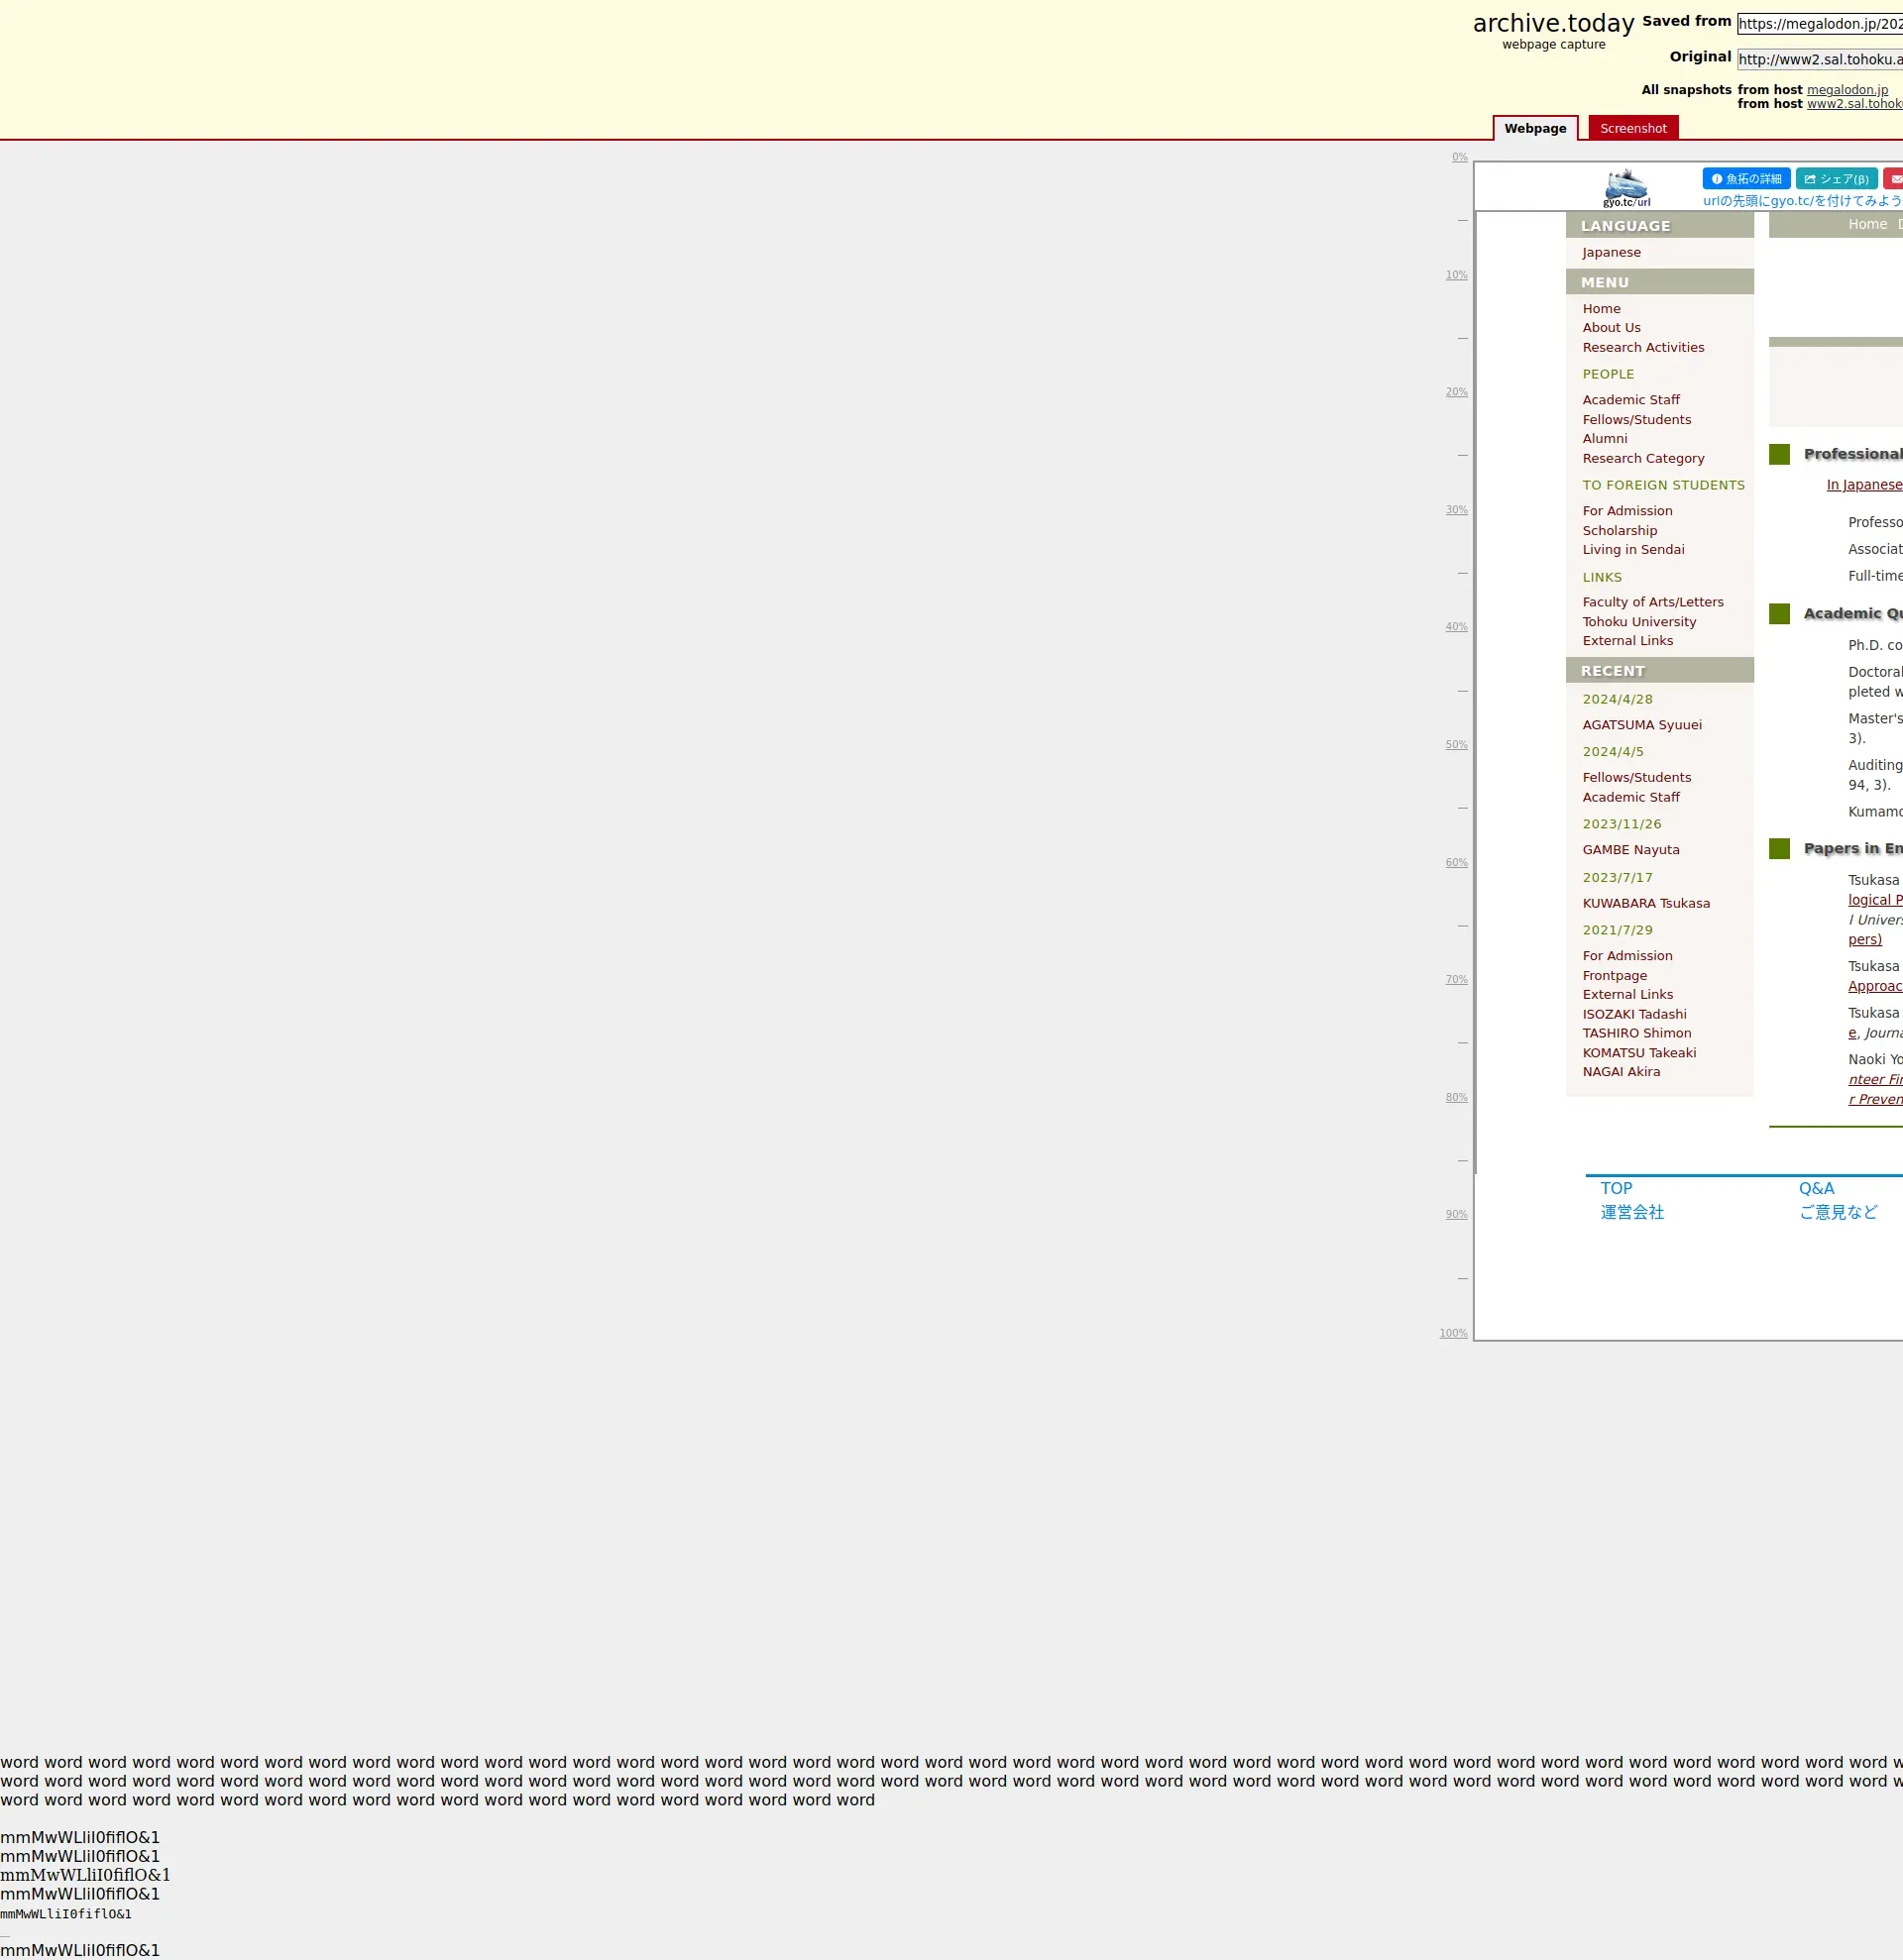Viewport: 1903px width, 1960px height.
Task: Open Research Activities in the menu
Action: coord(1643,347)
